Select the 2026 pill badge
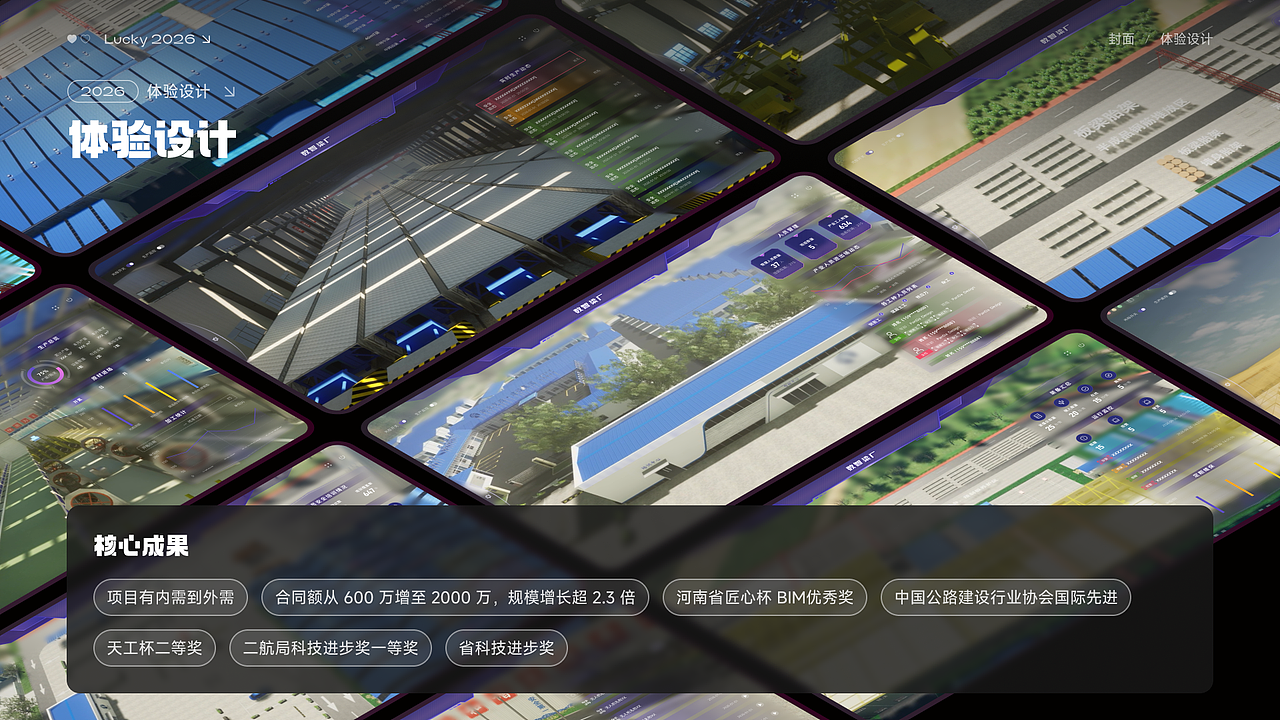The width and height of the screenshot is (1280, 720). (x=103, y=91)
